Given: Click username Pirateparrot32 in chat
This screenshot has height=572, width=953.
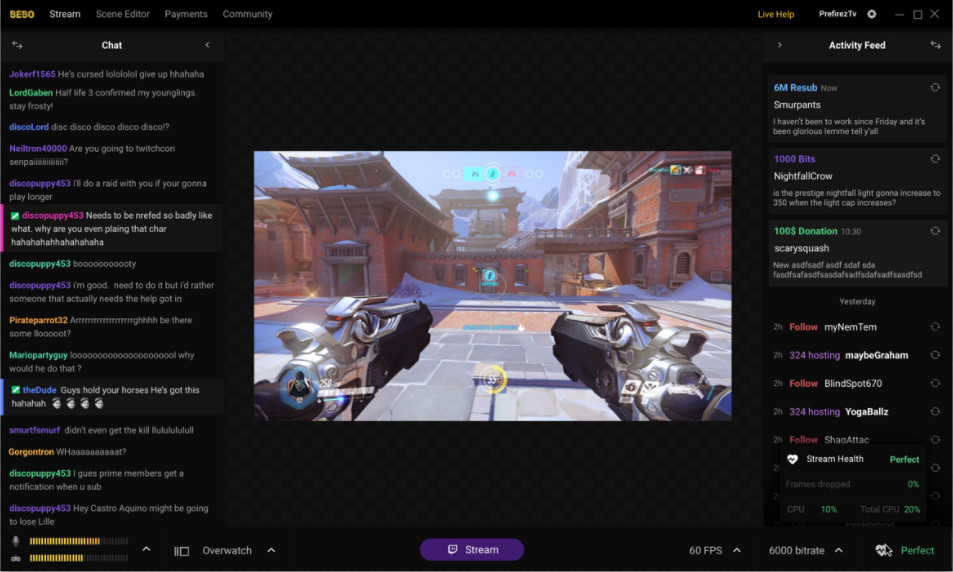Looking at the screenshot, I should (38, 320).
